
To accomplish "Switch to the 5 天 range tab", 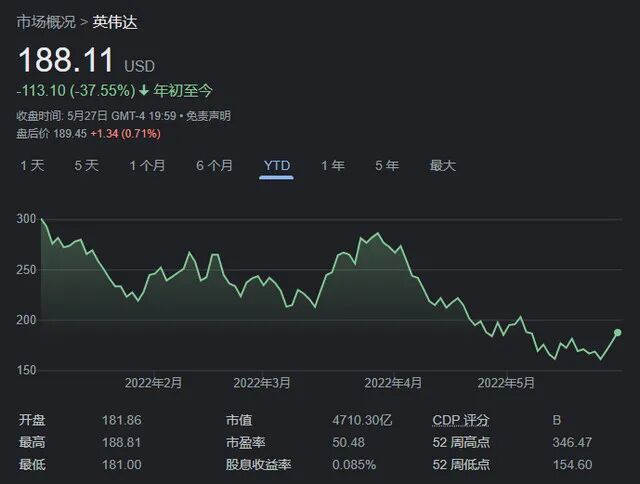I will pyautogui.click(x=87, y=166).
